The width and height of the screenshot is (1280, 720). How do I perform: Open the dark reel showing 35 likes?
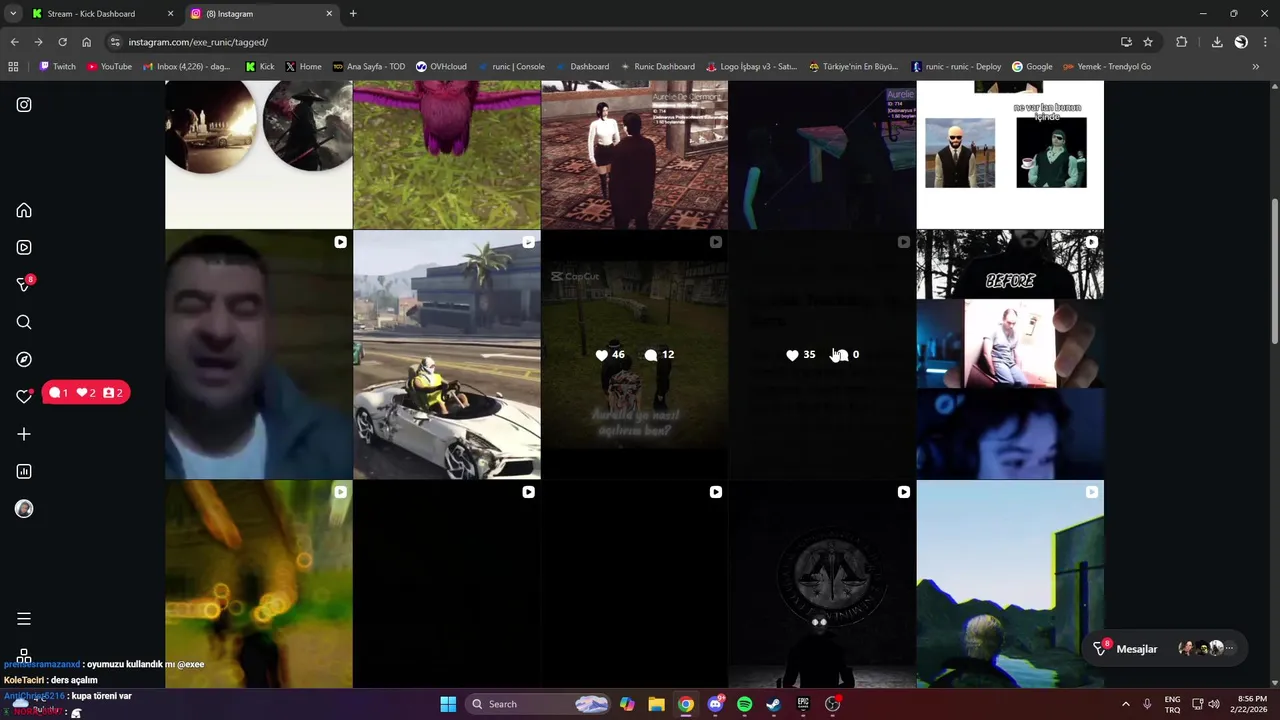[x=822, y=355]
